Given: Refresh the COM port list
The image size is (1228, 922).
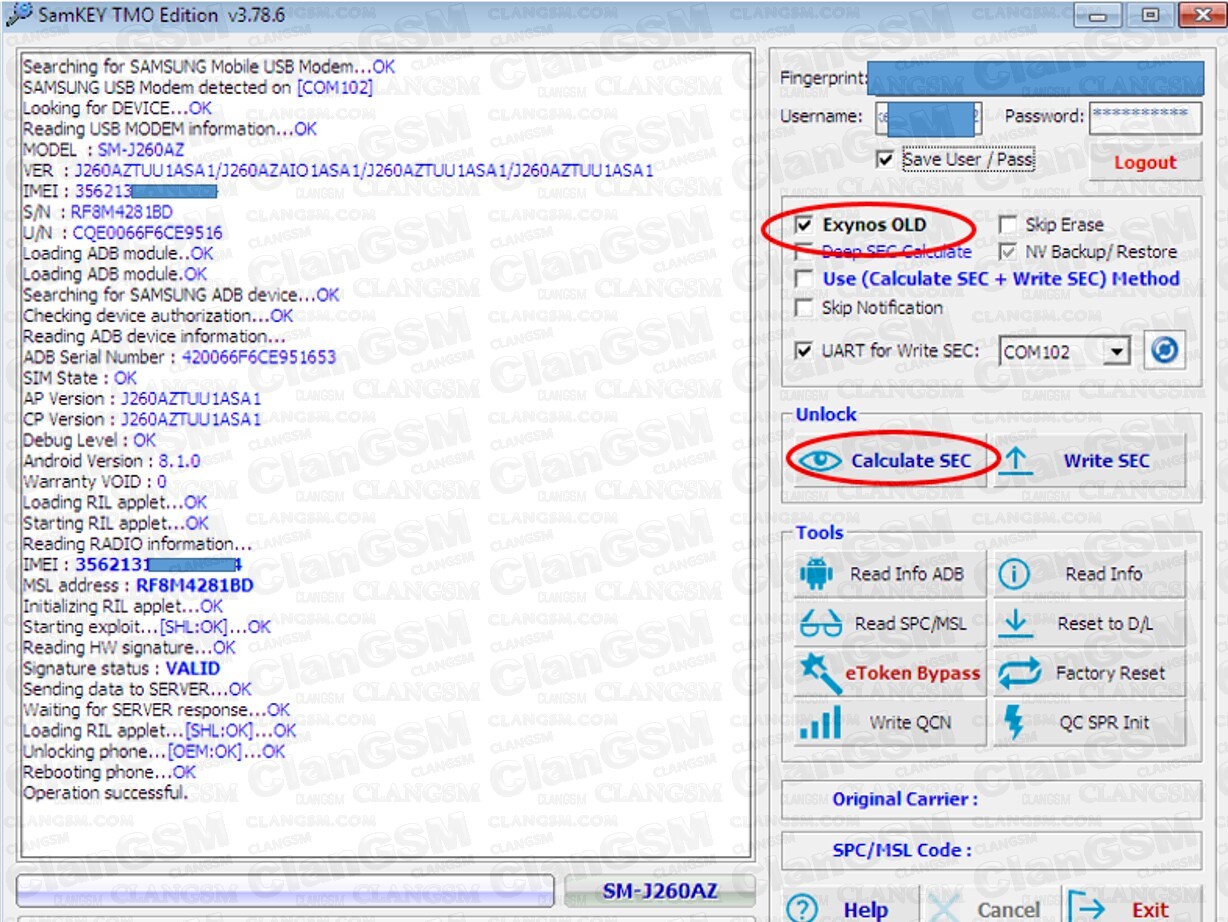Looking at the screenshot, I should coord(1164,351).
